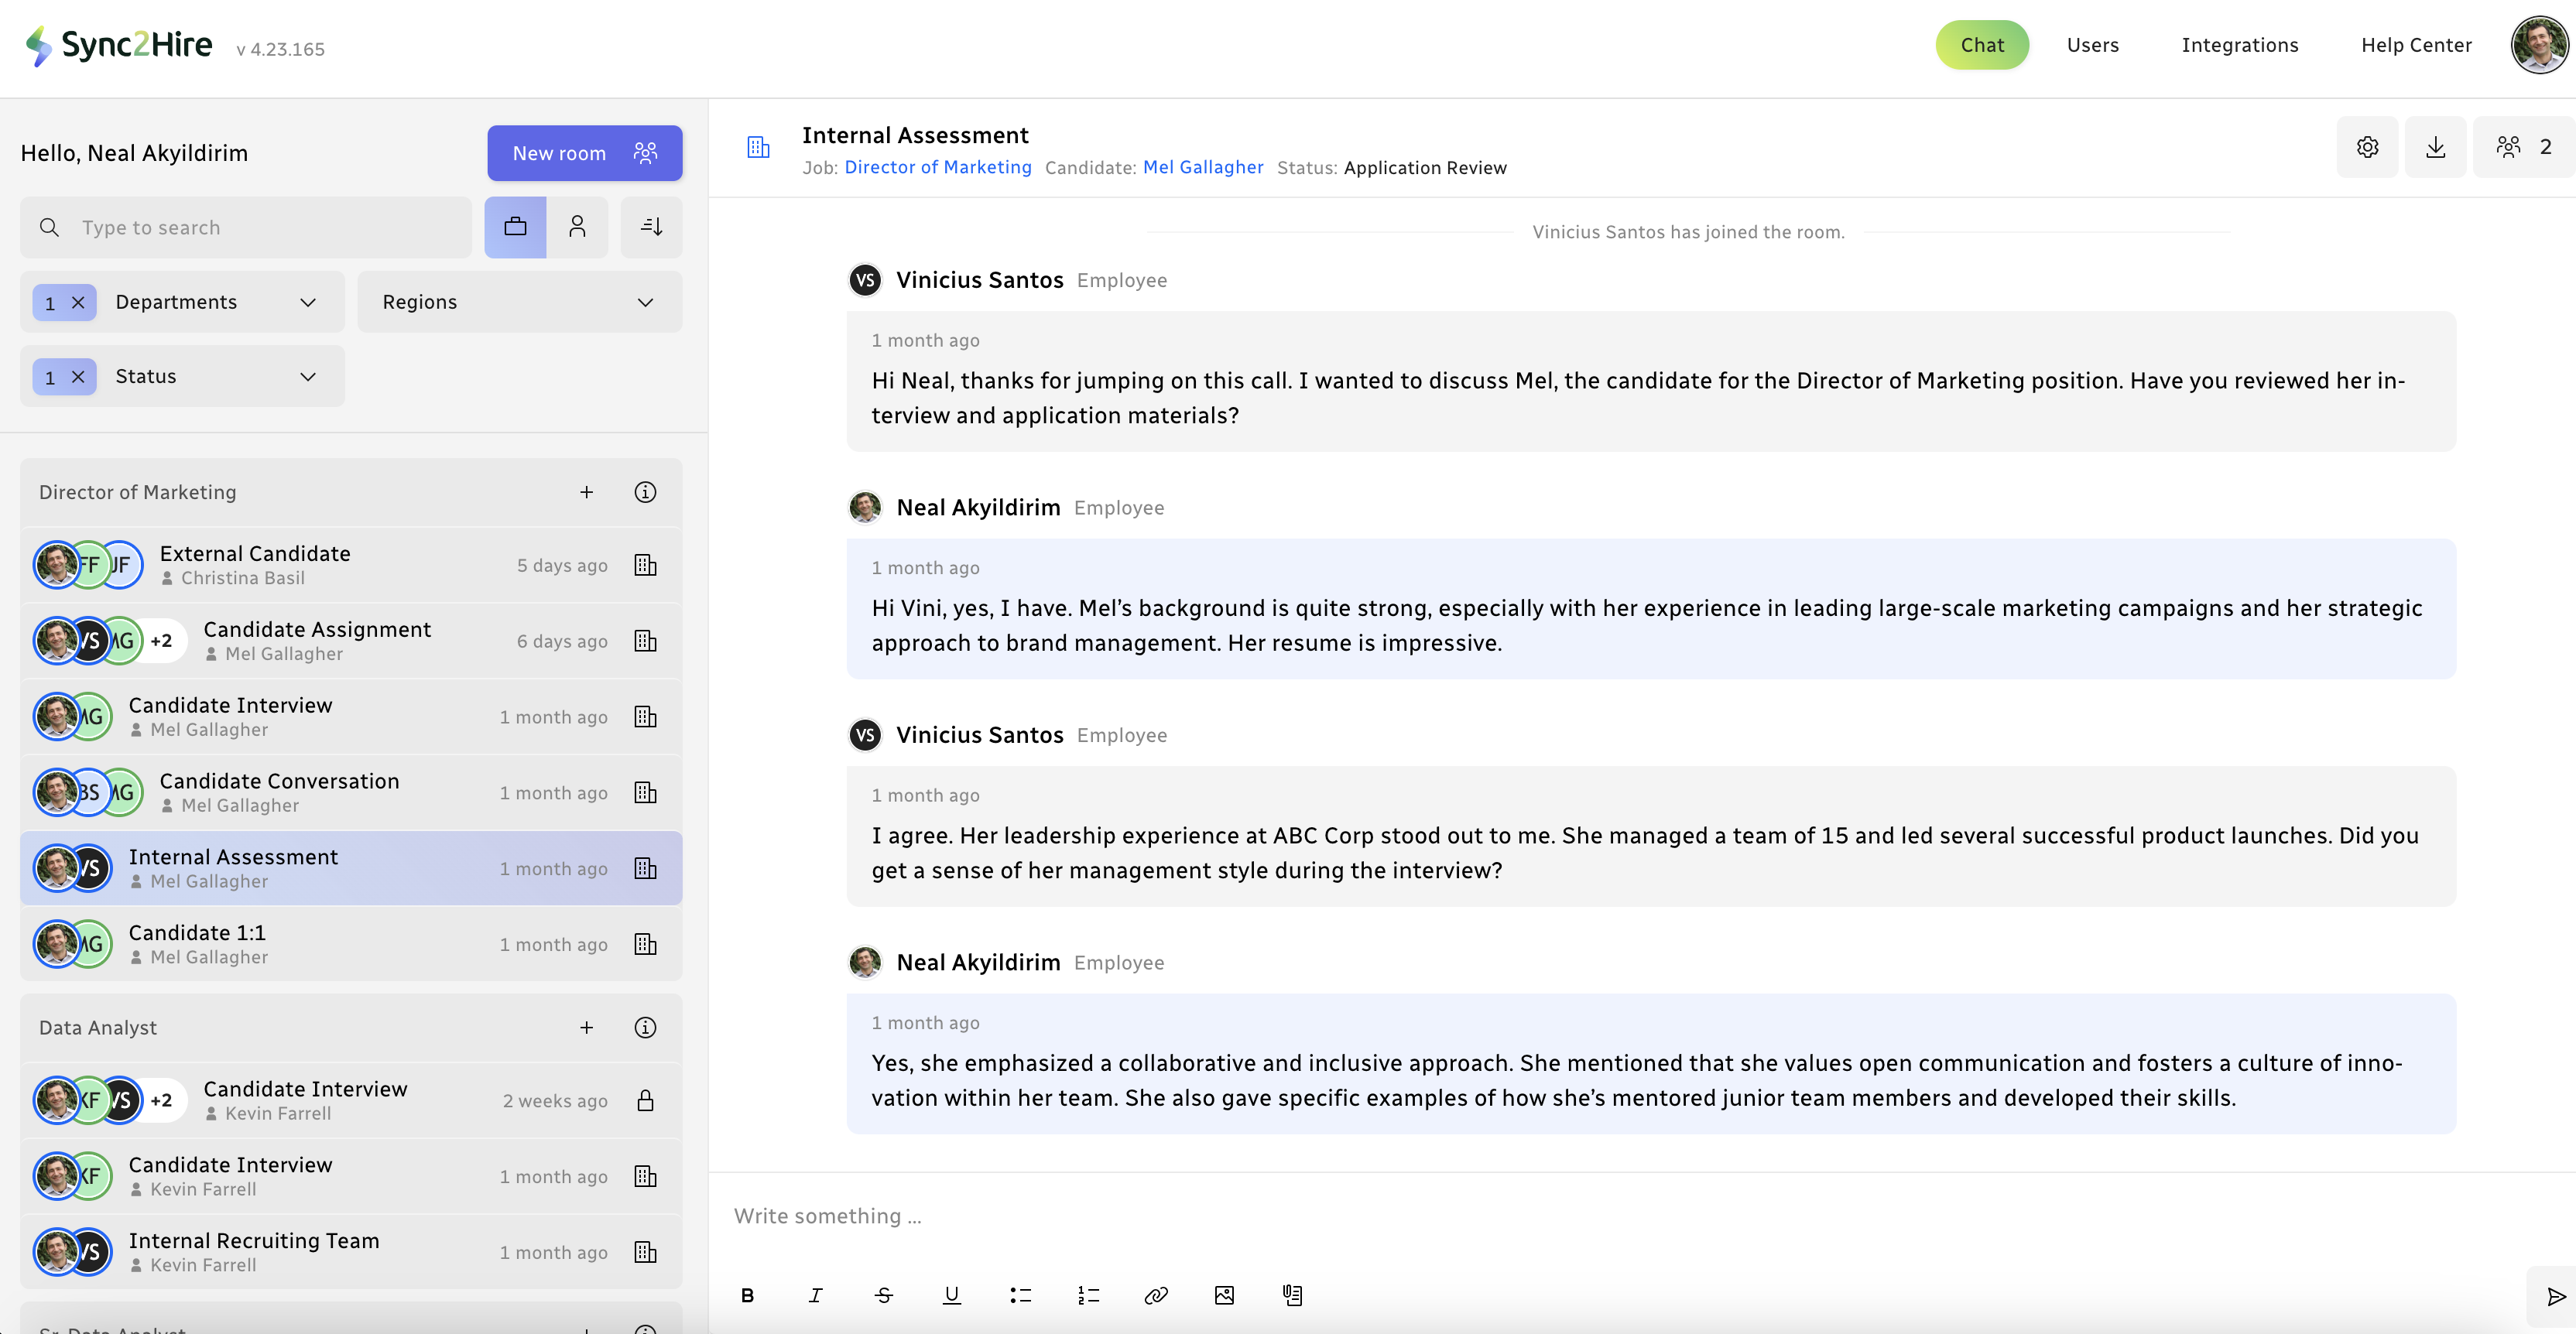Click the room settings gear icon
The width and height of the screenshot is (2576, 1334).
[2367, 147]
